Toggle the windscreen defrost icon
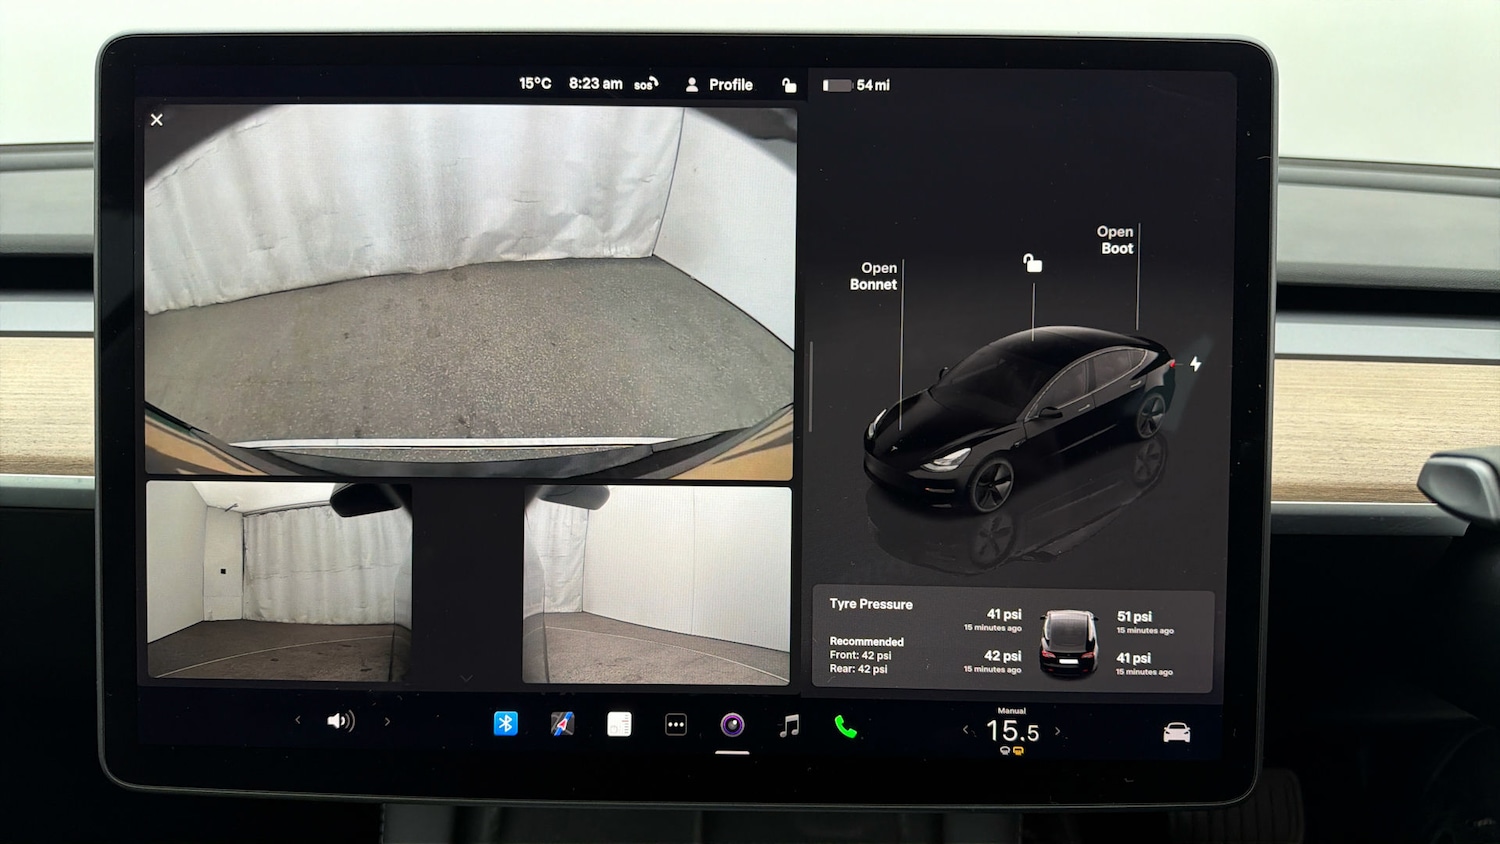 pos(1004,749)
